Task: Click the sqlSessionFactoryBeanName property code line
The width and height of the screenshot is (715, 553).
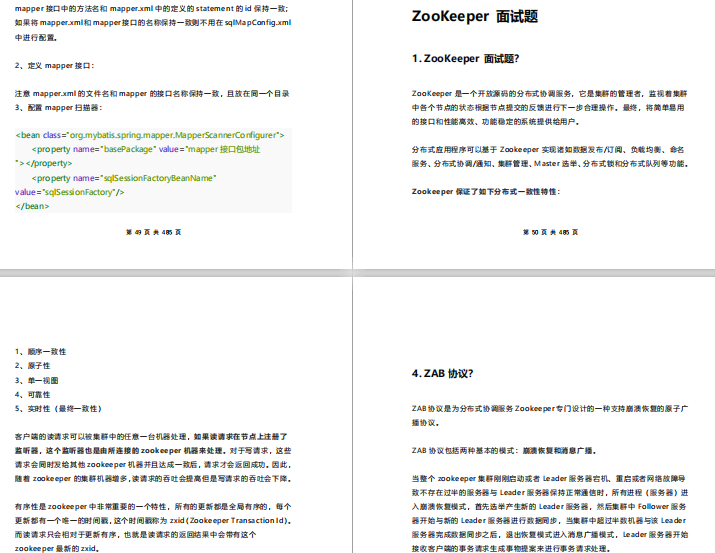Action: click(124, 178)
